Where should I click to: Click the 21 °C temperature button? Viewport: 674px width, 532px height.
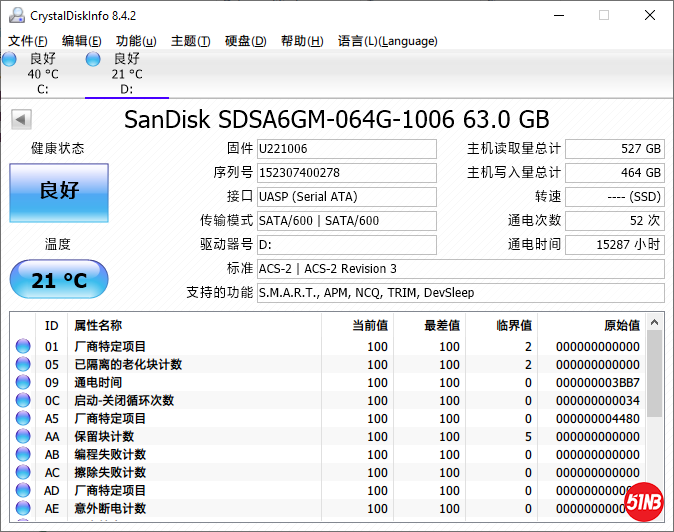point(59,280)
